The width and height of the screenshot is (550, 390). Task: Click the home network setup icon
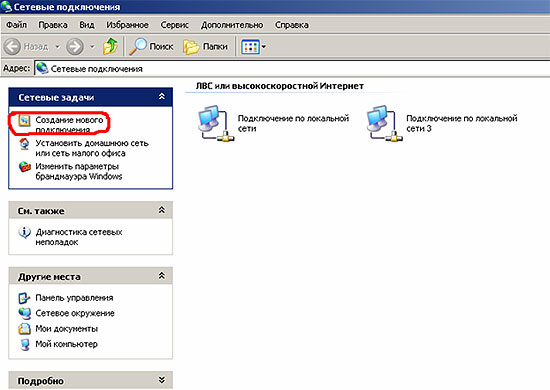pos(24,144)
